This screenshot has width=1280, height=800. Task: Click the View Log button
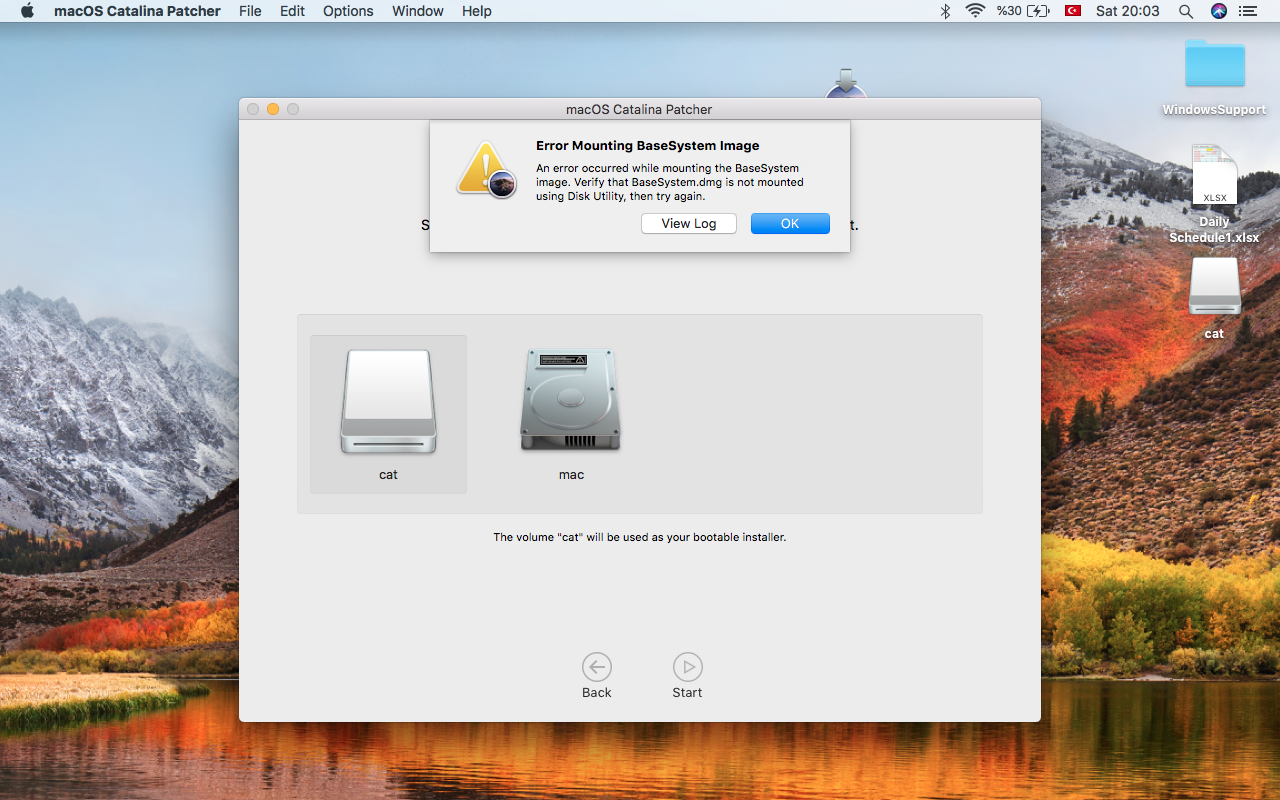pyautogui.click(x=689, y=223)
